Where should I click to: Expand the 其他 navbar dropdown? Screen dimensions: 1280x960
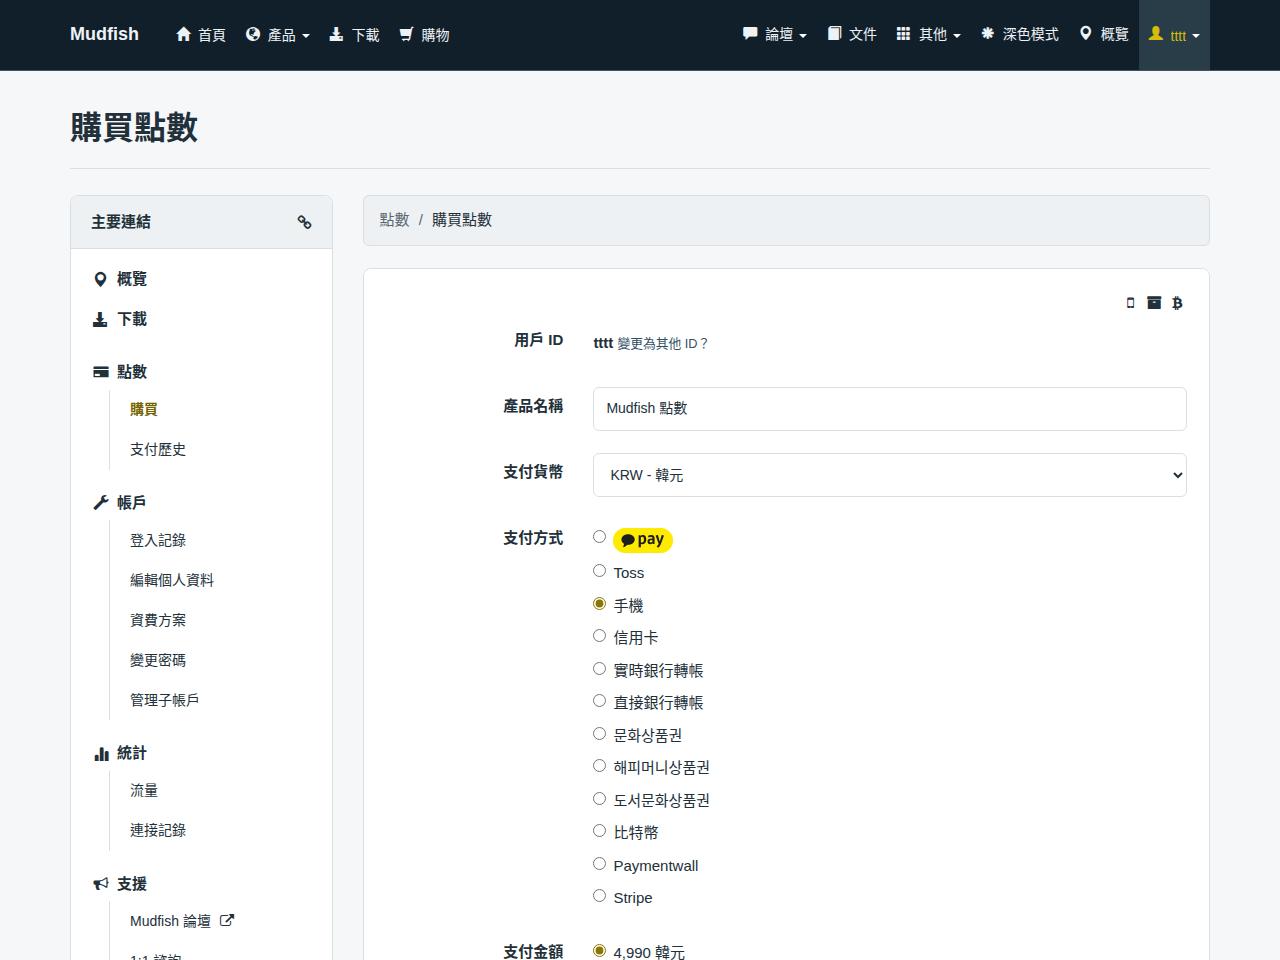[929, 35]
